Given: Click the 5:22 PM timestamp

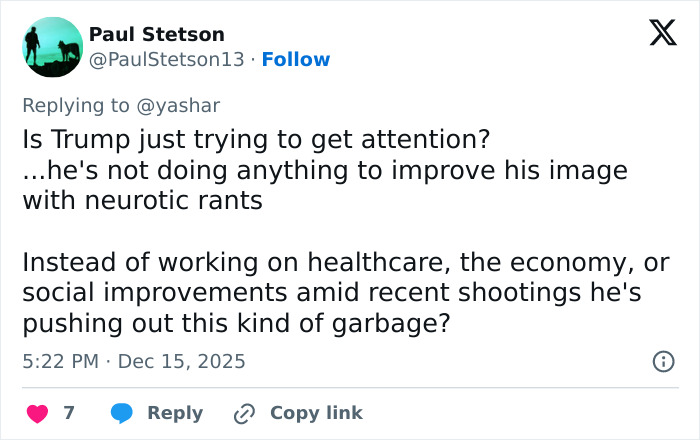Looking at the screenshot, I should 60,361.
